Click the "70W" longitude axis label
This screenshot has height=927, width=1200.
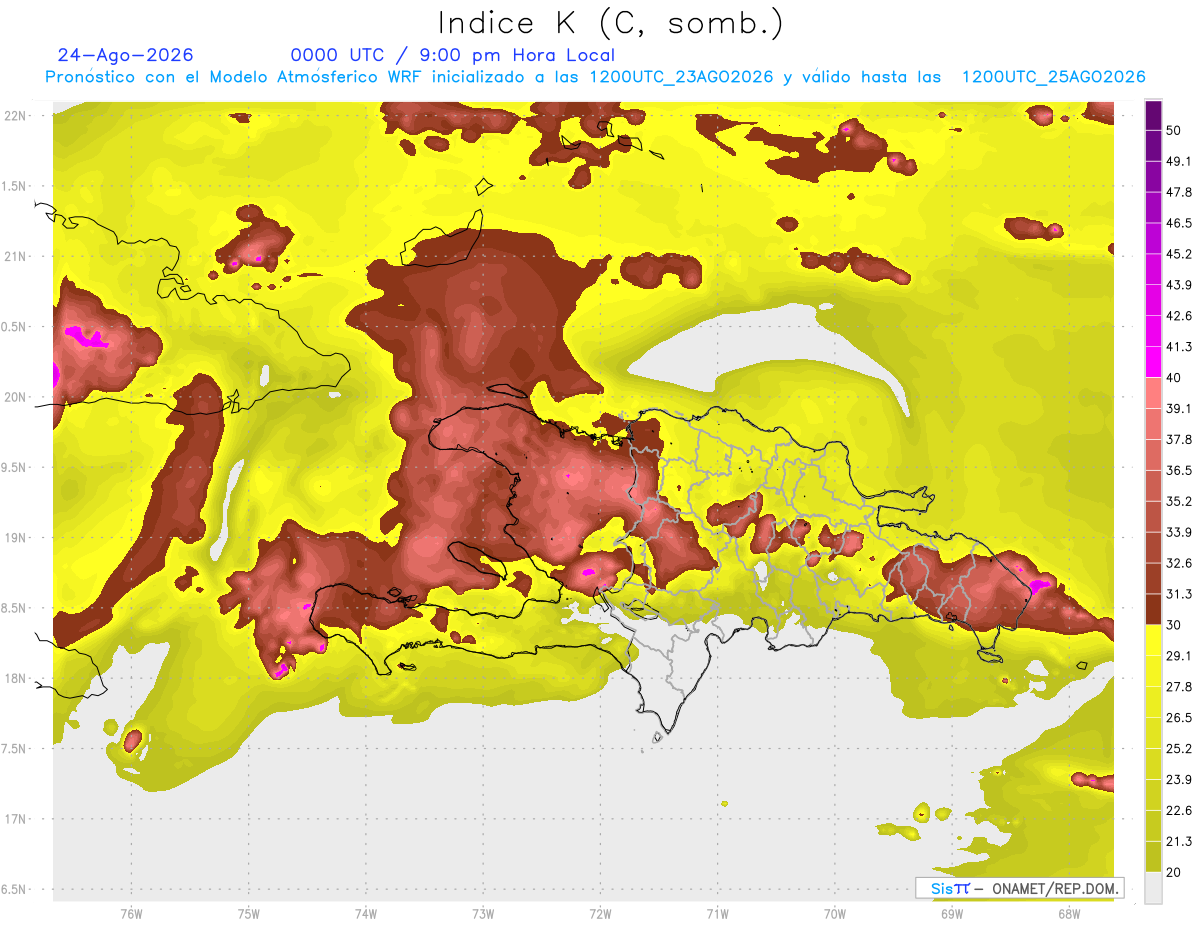[x=834, y=913]
